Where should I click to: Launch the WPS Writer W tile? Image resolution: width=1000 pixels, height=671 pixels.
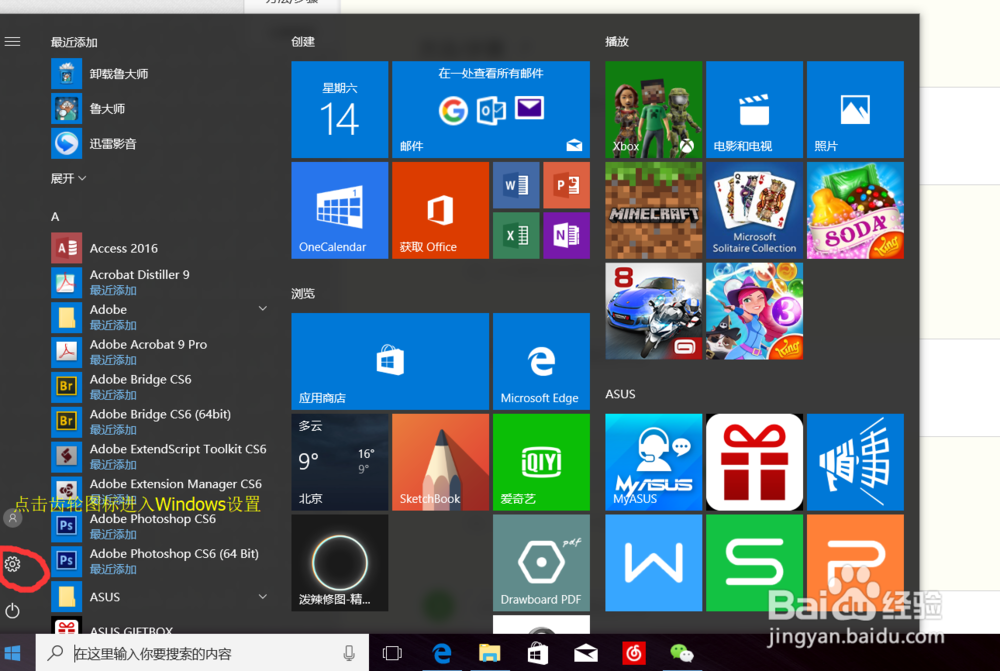pos(653,563)
